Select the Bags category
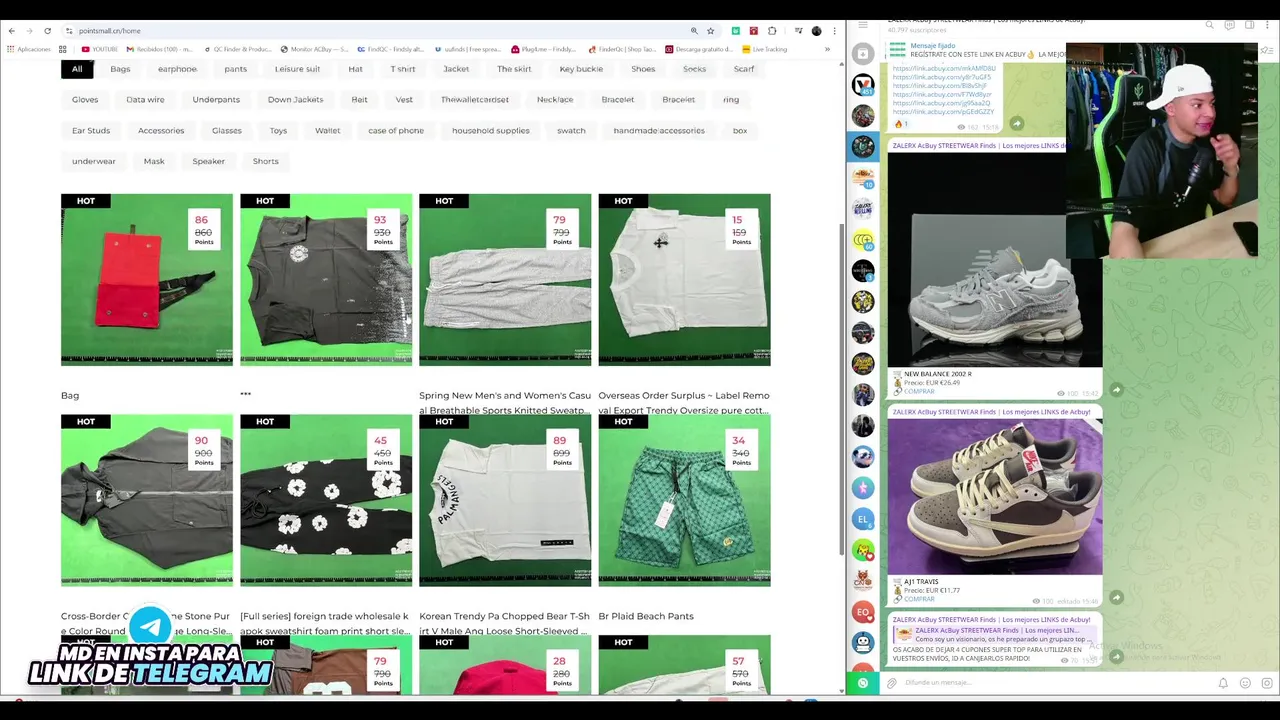Image resolution: width=1280 pixels, height=720 pixels. click(120, 69)
